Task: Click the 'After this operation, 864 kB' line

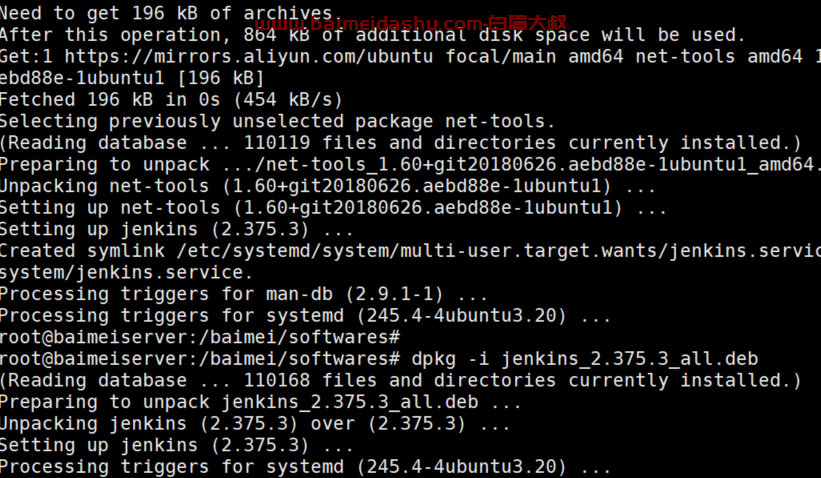Action: point(372,35)
